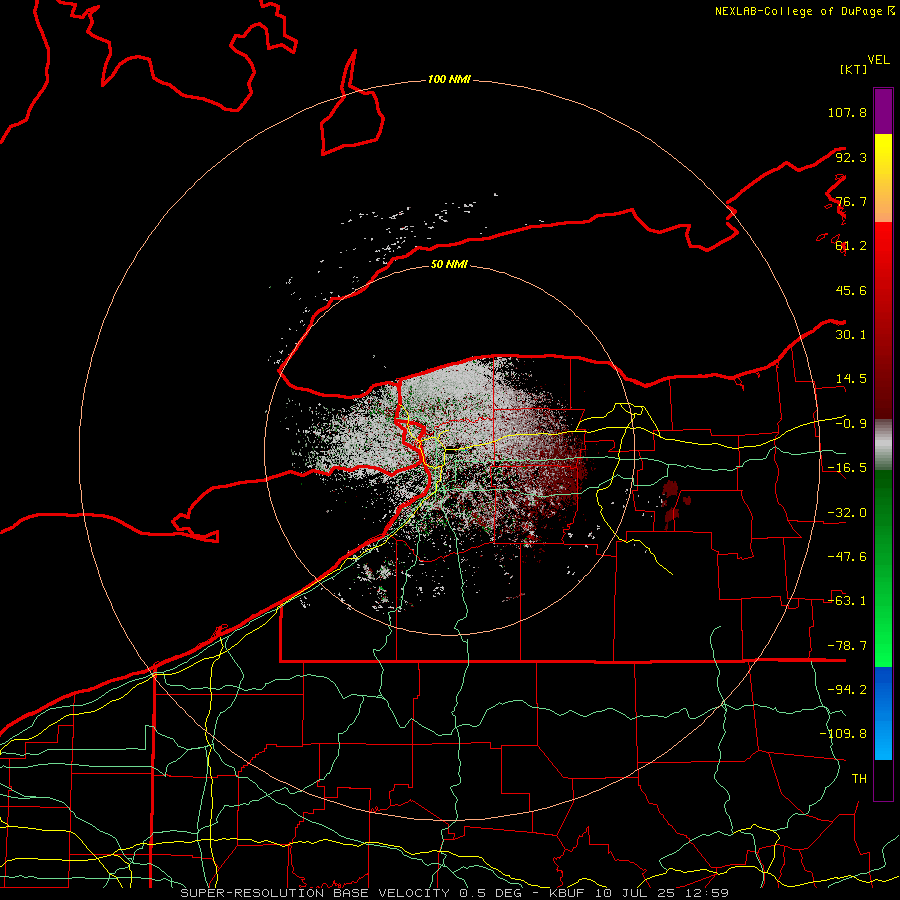Image resolution: width=900 pixels, height=900 pixels.
Task: Click the bright green color bar segment
Action: point(883,568)
